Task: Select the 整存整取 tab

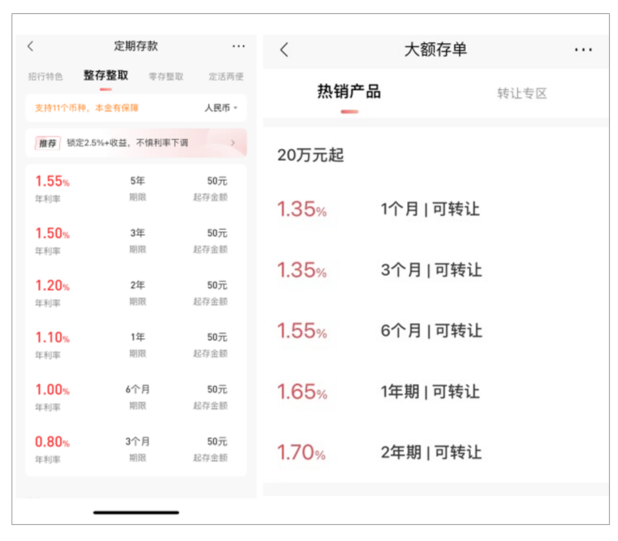Action: [105, 76]
